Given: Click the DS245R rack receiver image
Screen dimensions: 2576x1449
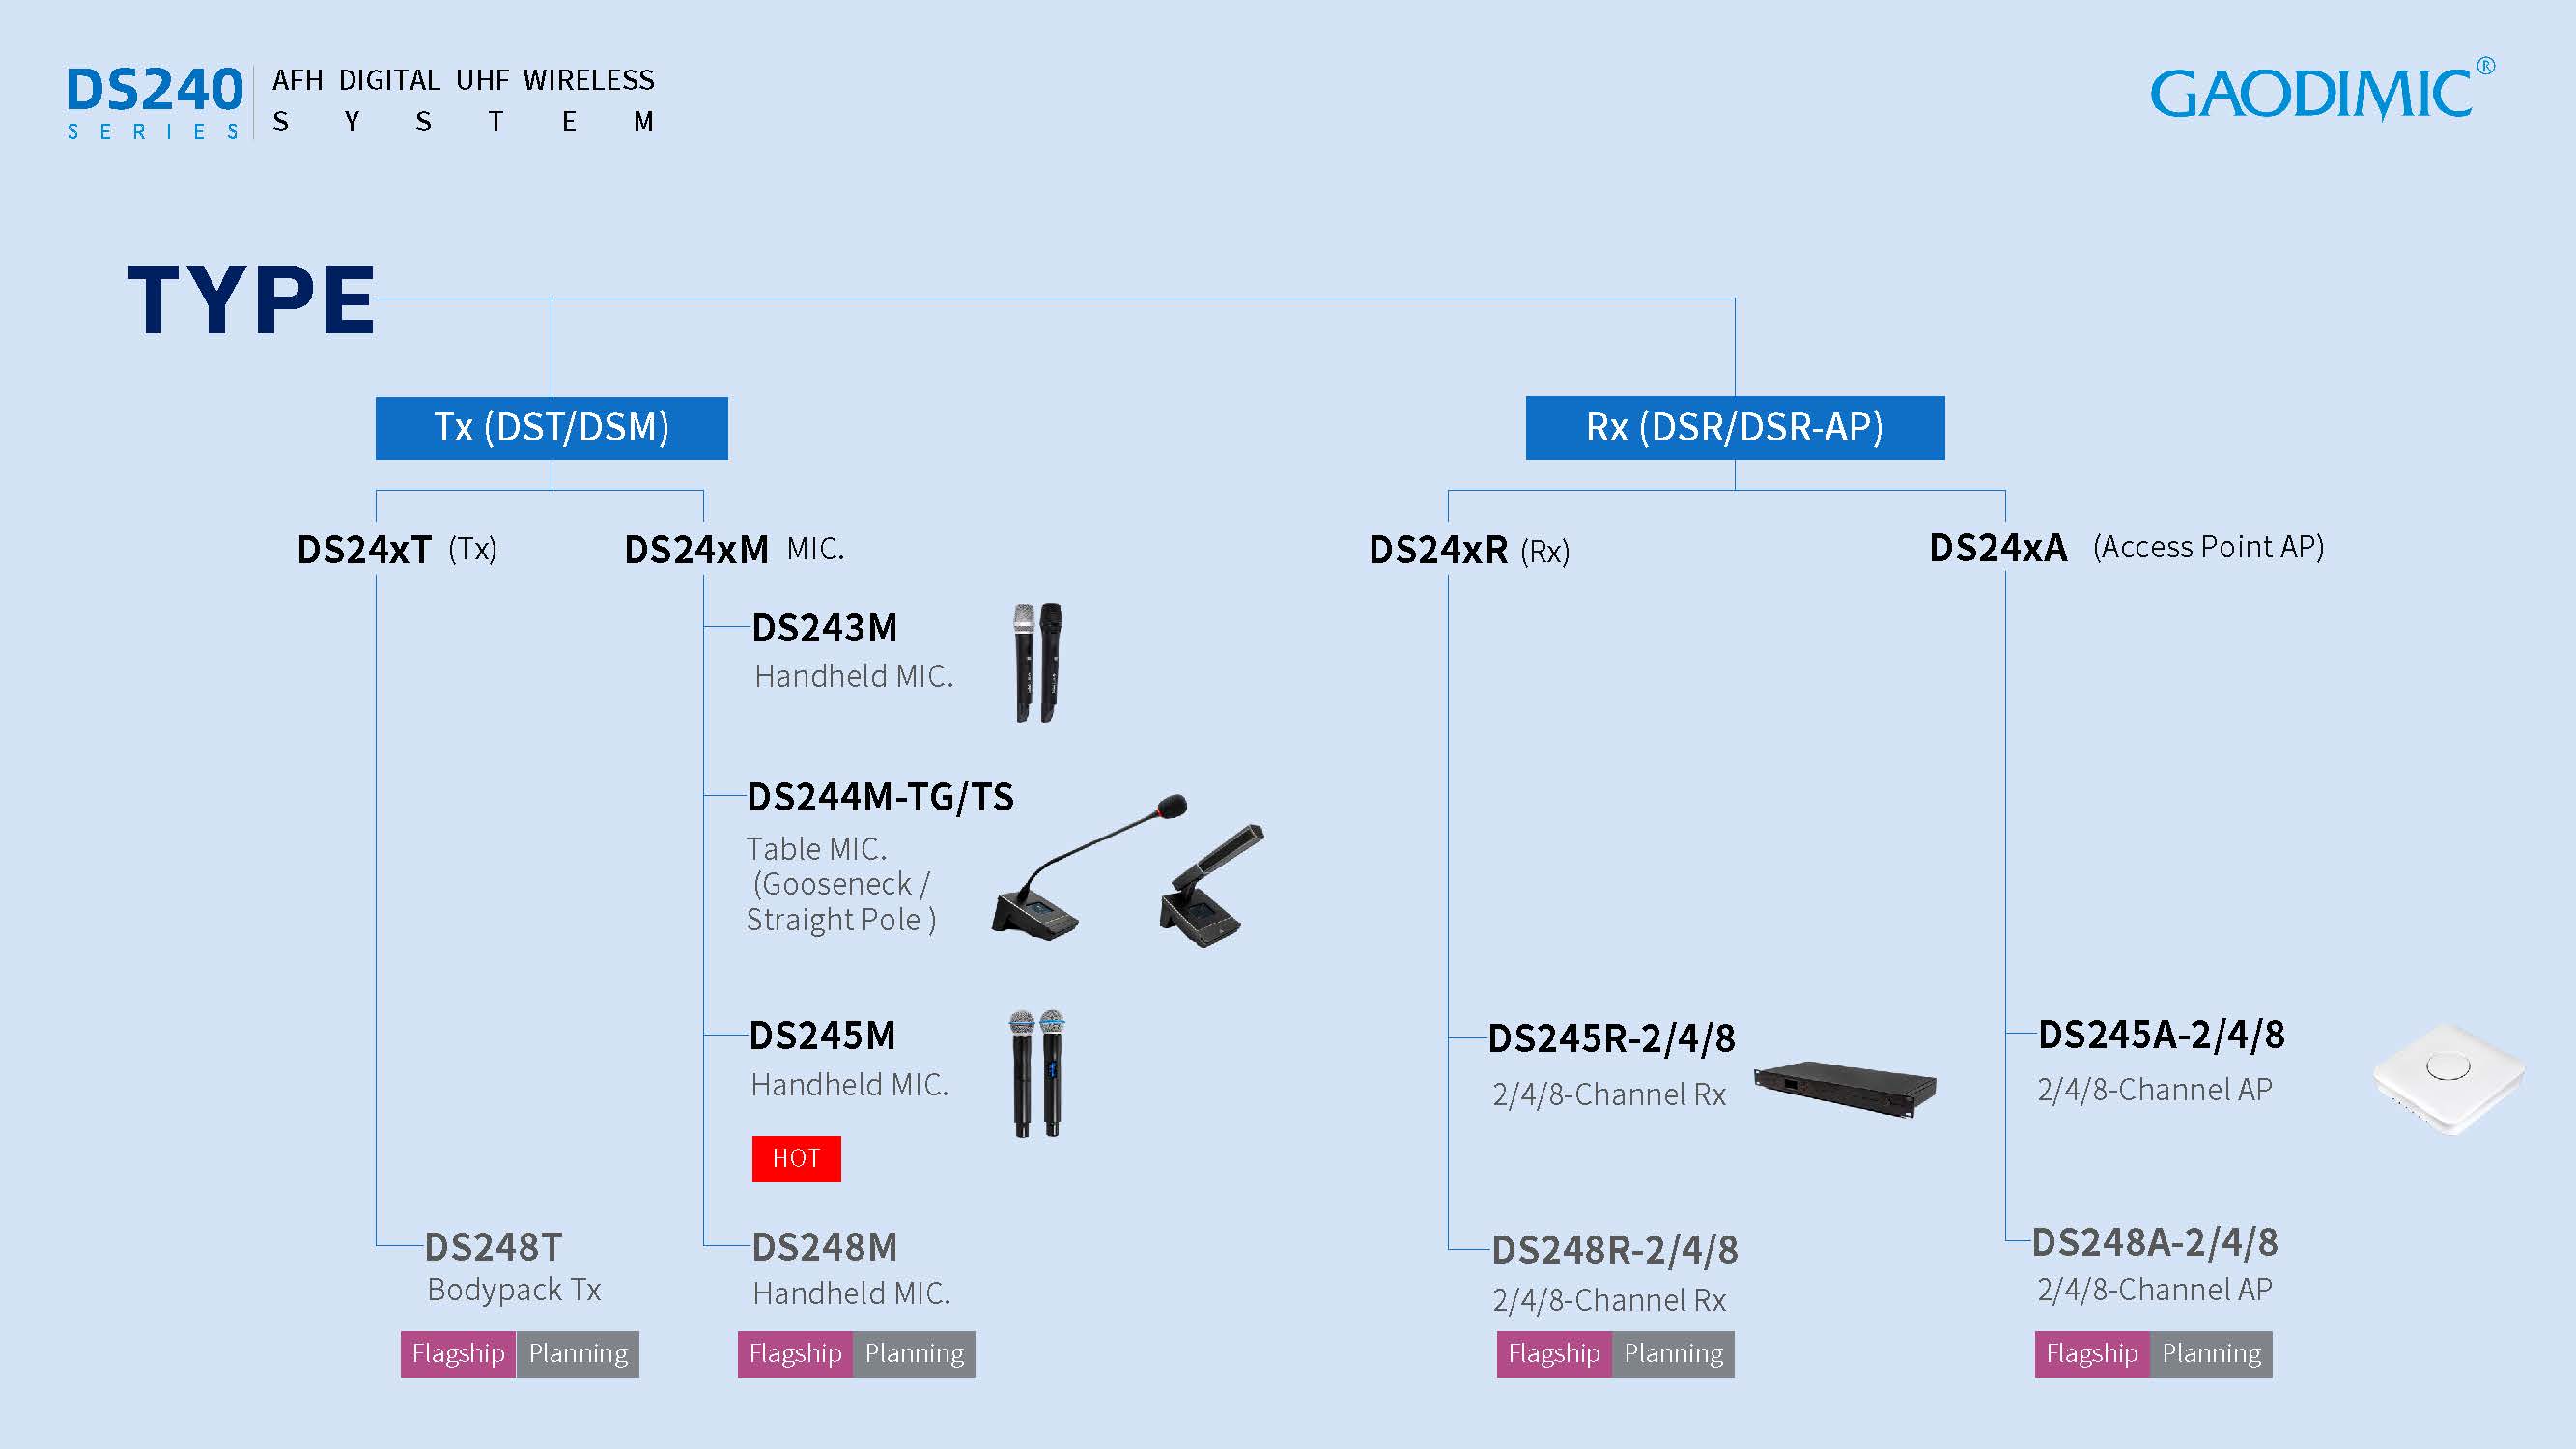Looking at the screenshot, I should (x=1845, y=1087).
